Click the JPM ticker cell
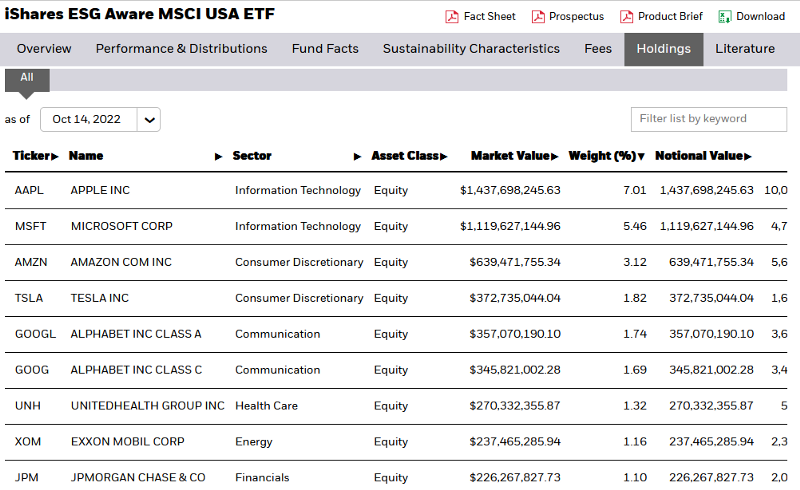This screenshot has width=800, height=490. 27,478
